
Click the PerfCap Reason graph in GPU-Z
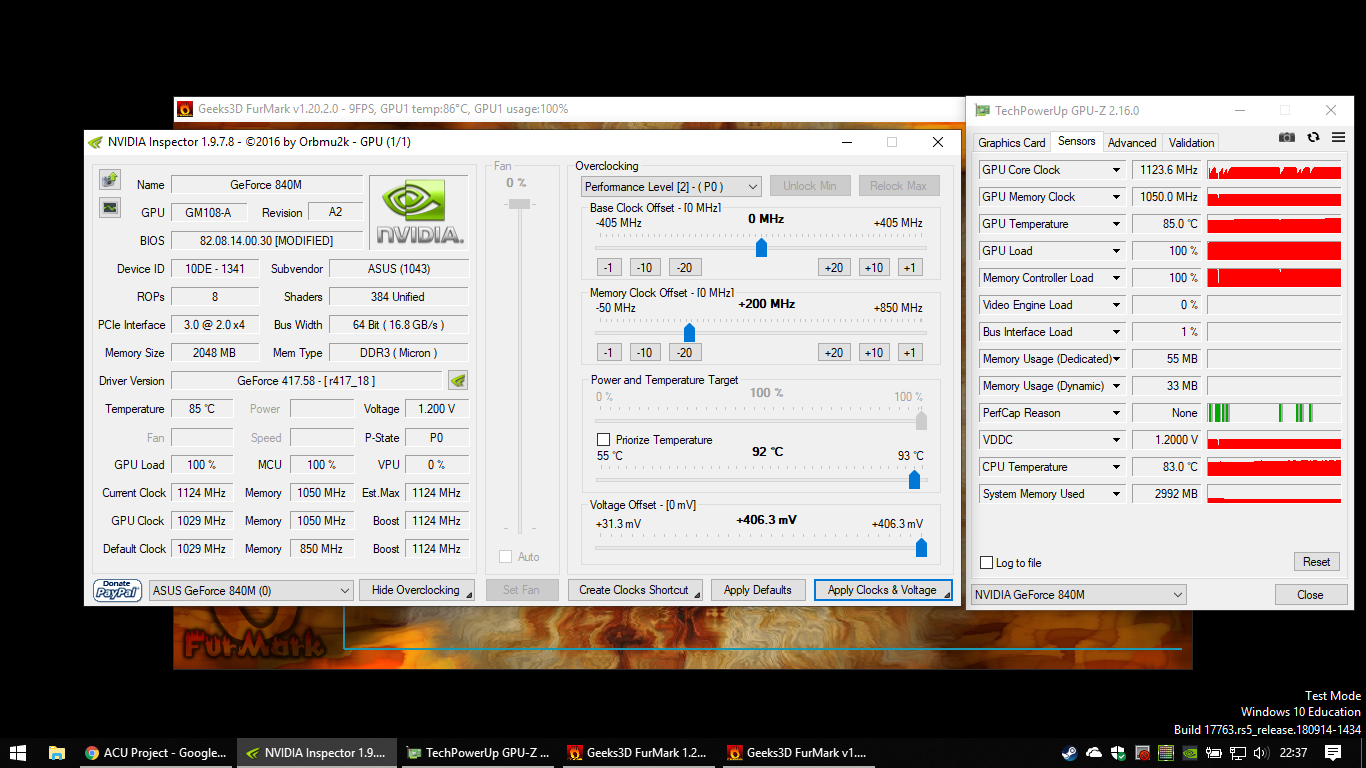[1274, 413]
